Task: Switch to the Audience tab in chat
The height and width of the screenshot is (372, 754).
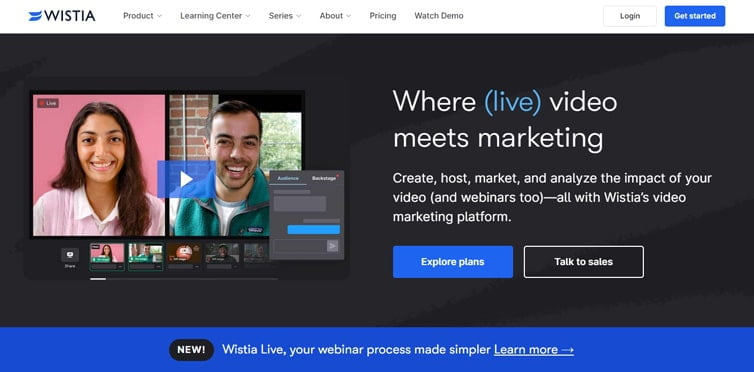Action: coord(288,178)
